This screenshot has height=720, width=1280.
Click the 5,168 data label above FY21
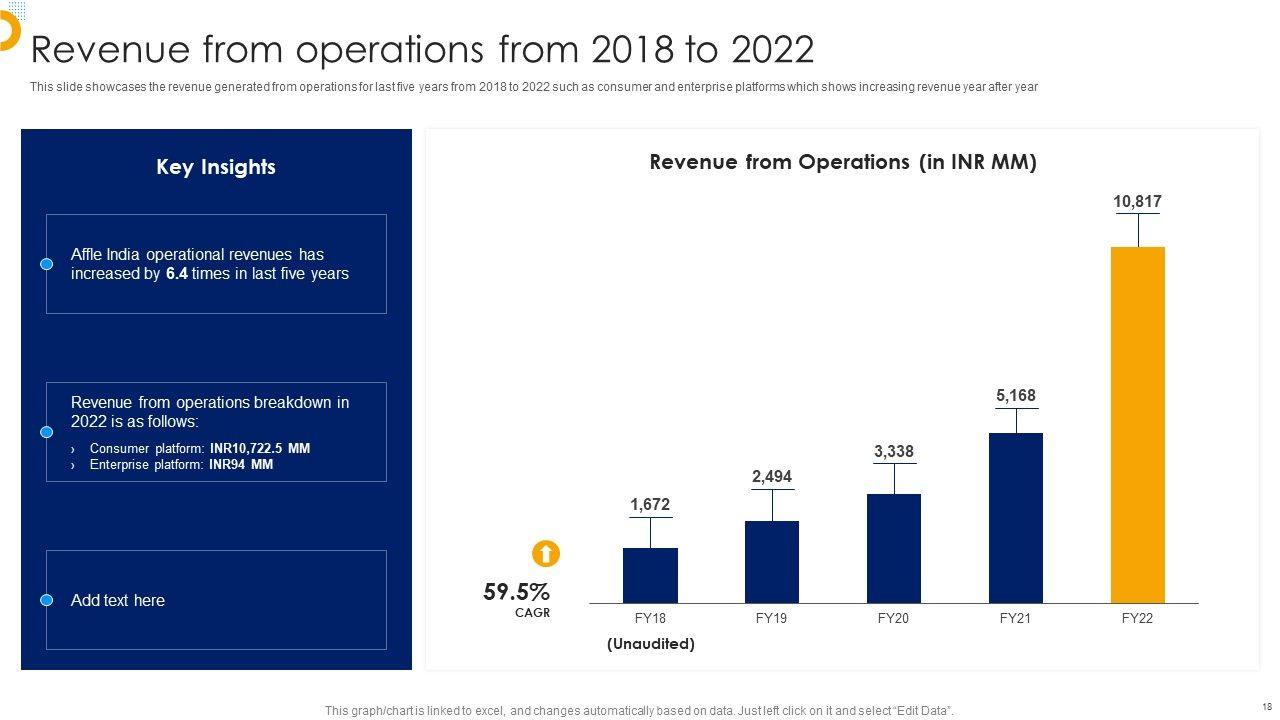(1015, 396)
